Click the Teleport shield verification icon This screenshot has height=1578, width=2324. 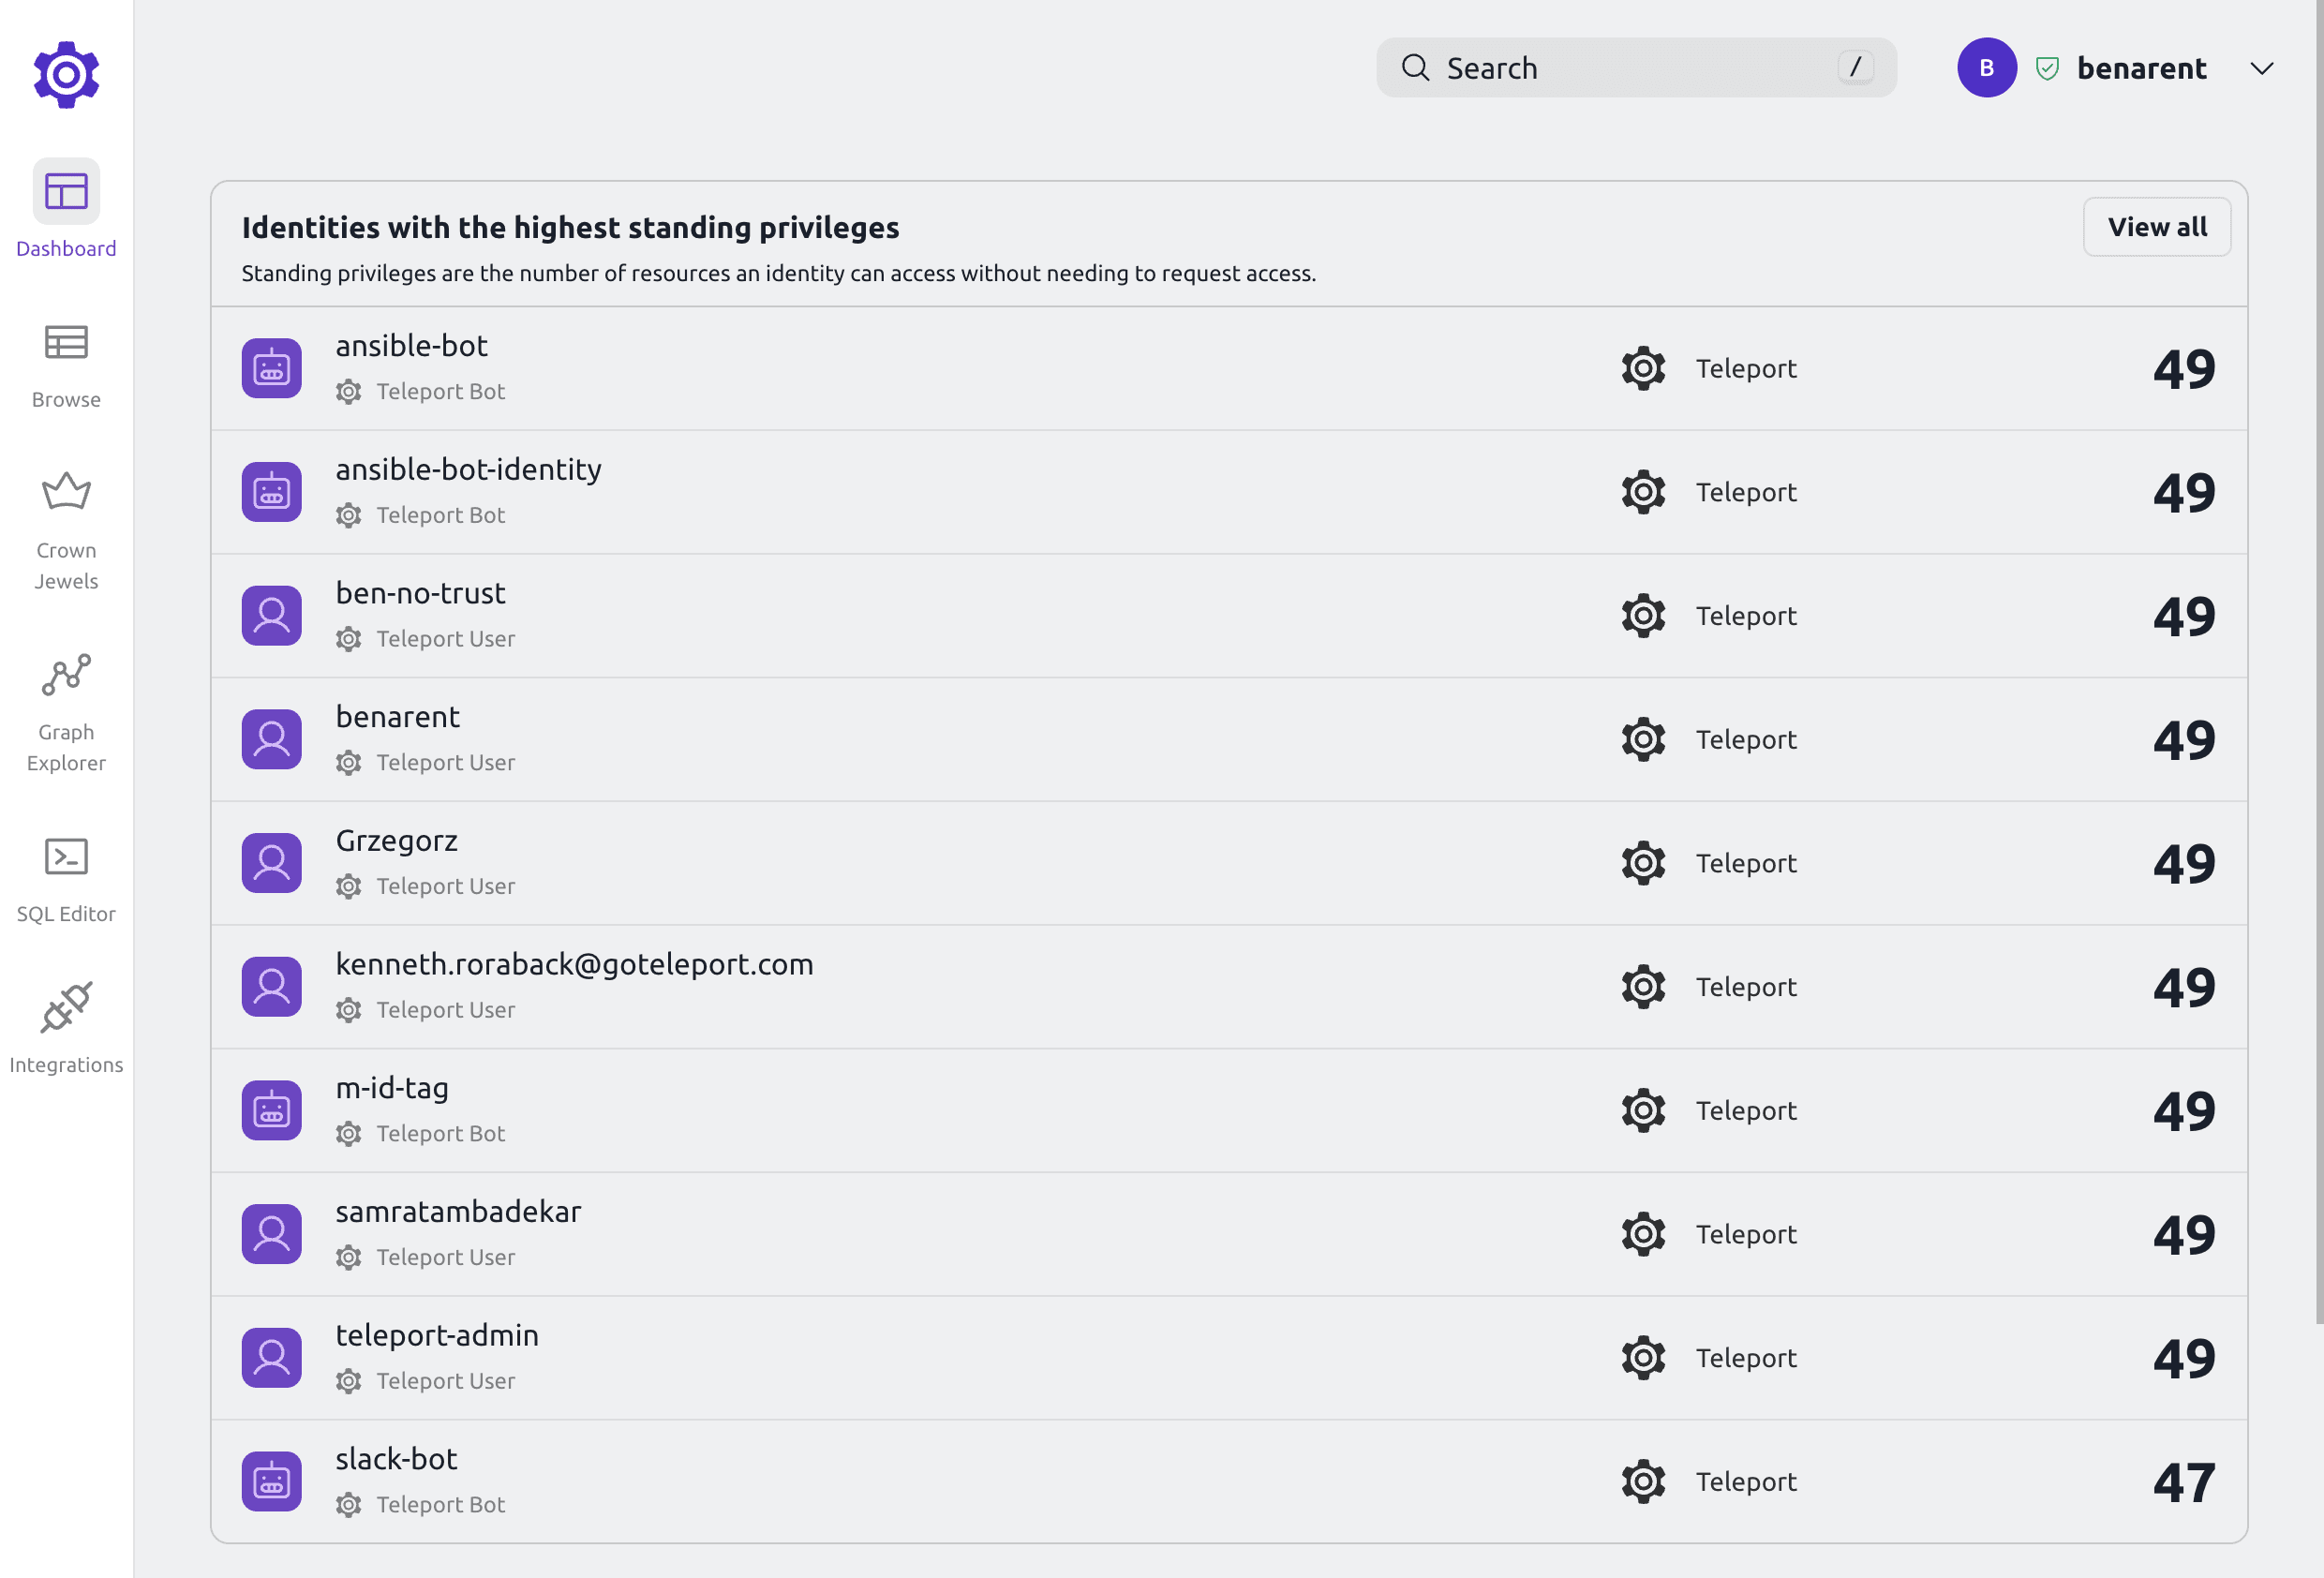(x=2046, y=67)
